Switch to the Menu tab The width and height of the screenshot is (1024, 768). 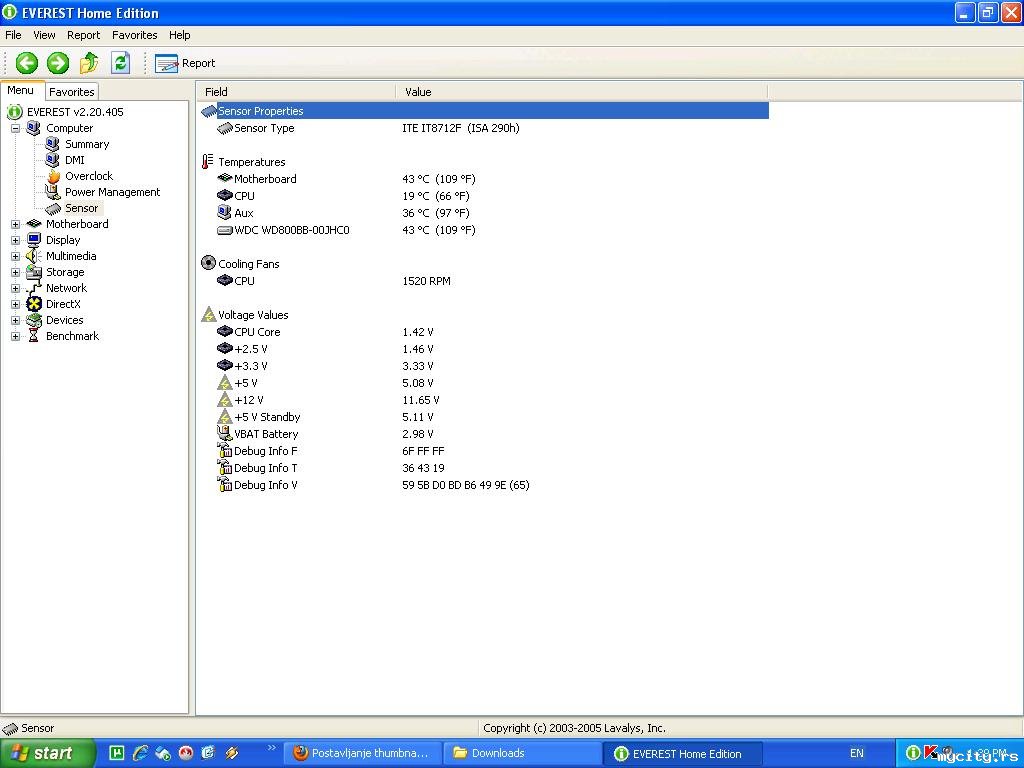21,91
